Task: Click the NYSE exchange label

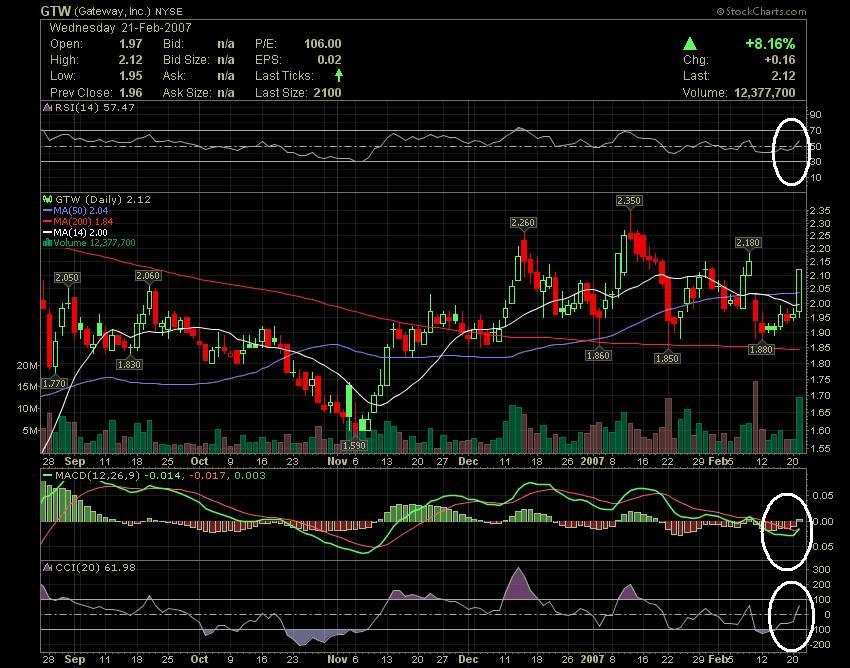Action: [169, 11]
